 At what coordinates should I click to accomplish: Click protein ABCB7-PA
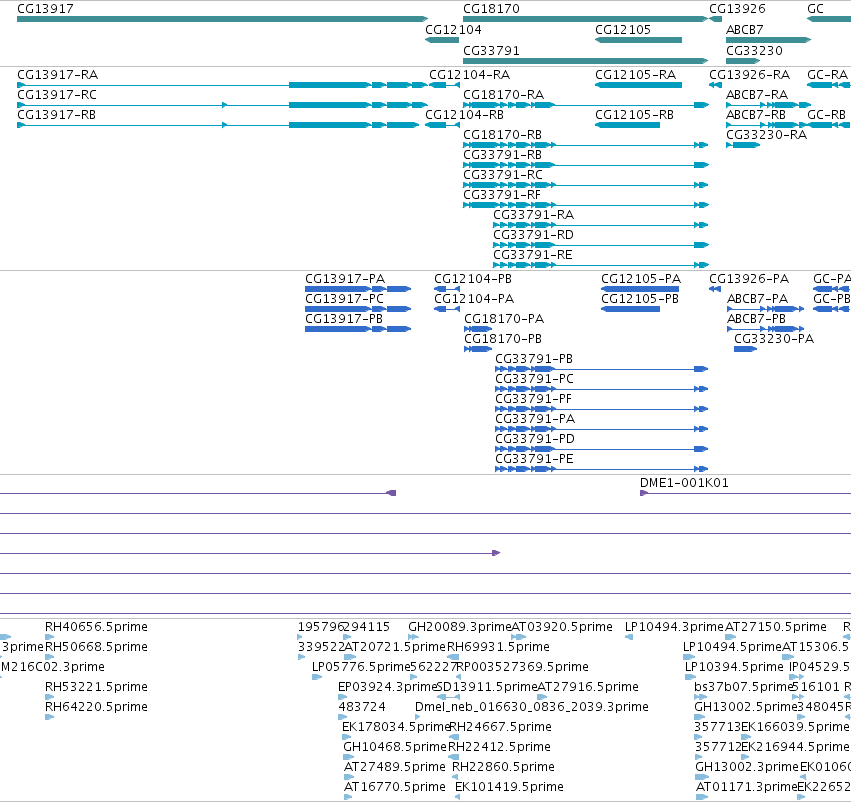(765, 309)
